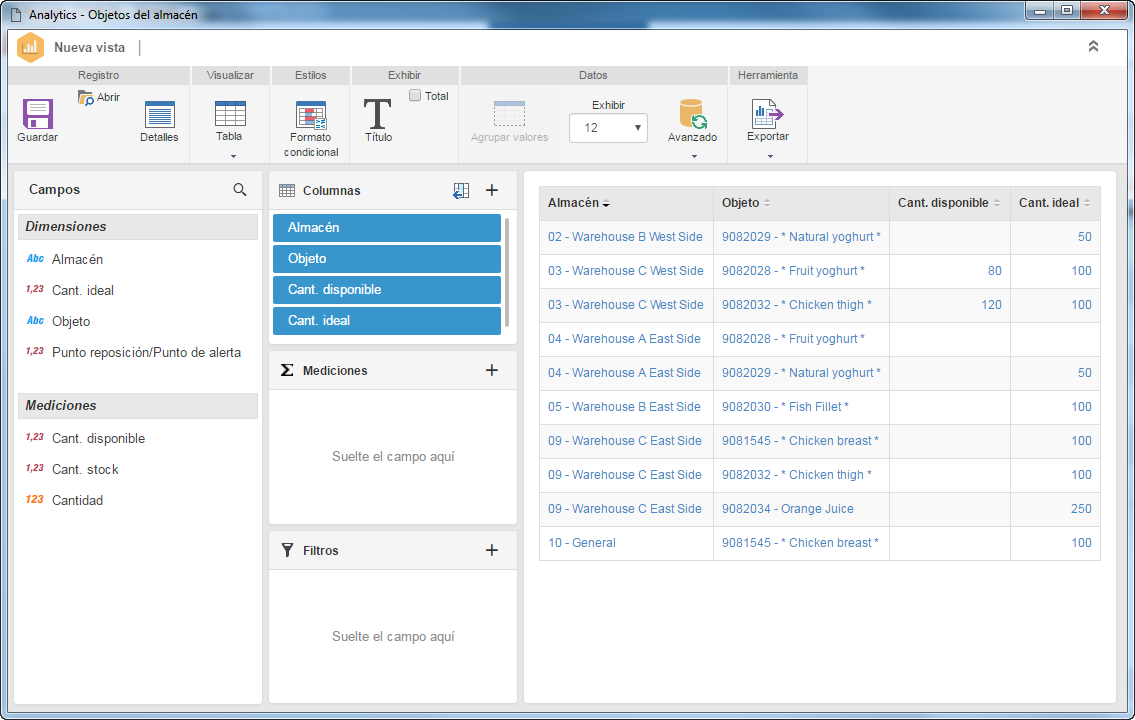Sort by Cant. disponible column header
The height and width of the screenshot is (720, 1135).
(950, 203)
